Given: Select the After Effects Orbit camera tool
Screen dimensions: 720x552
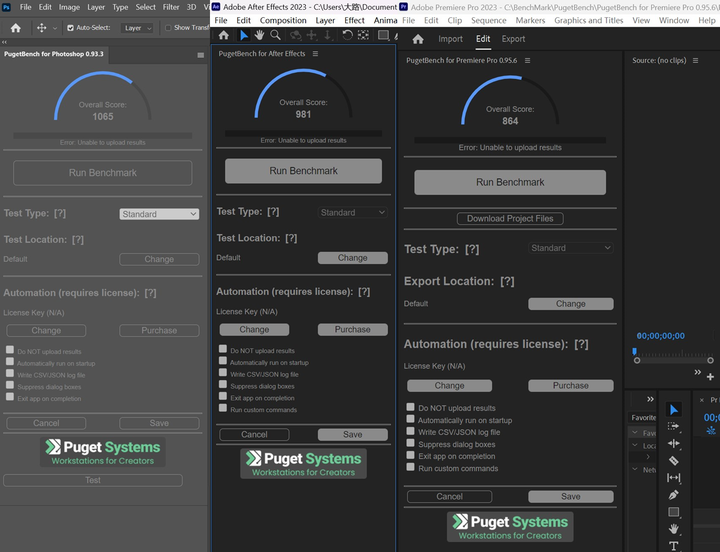Looking at the screenshot, I should tap(295, 35).
